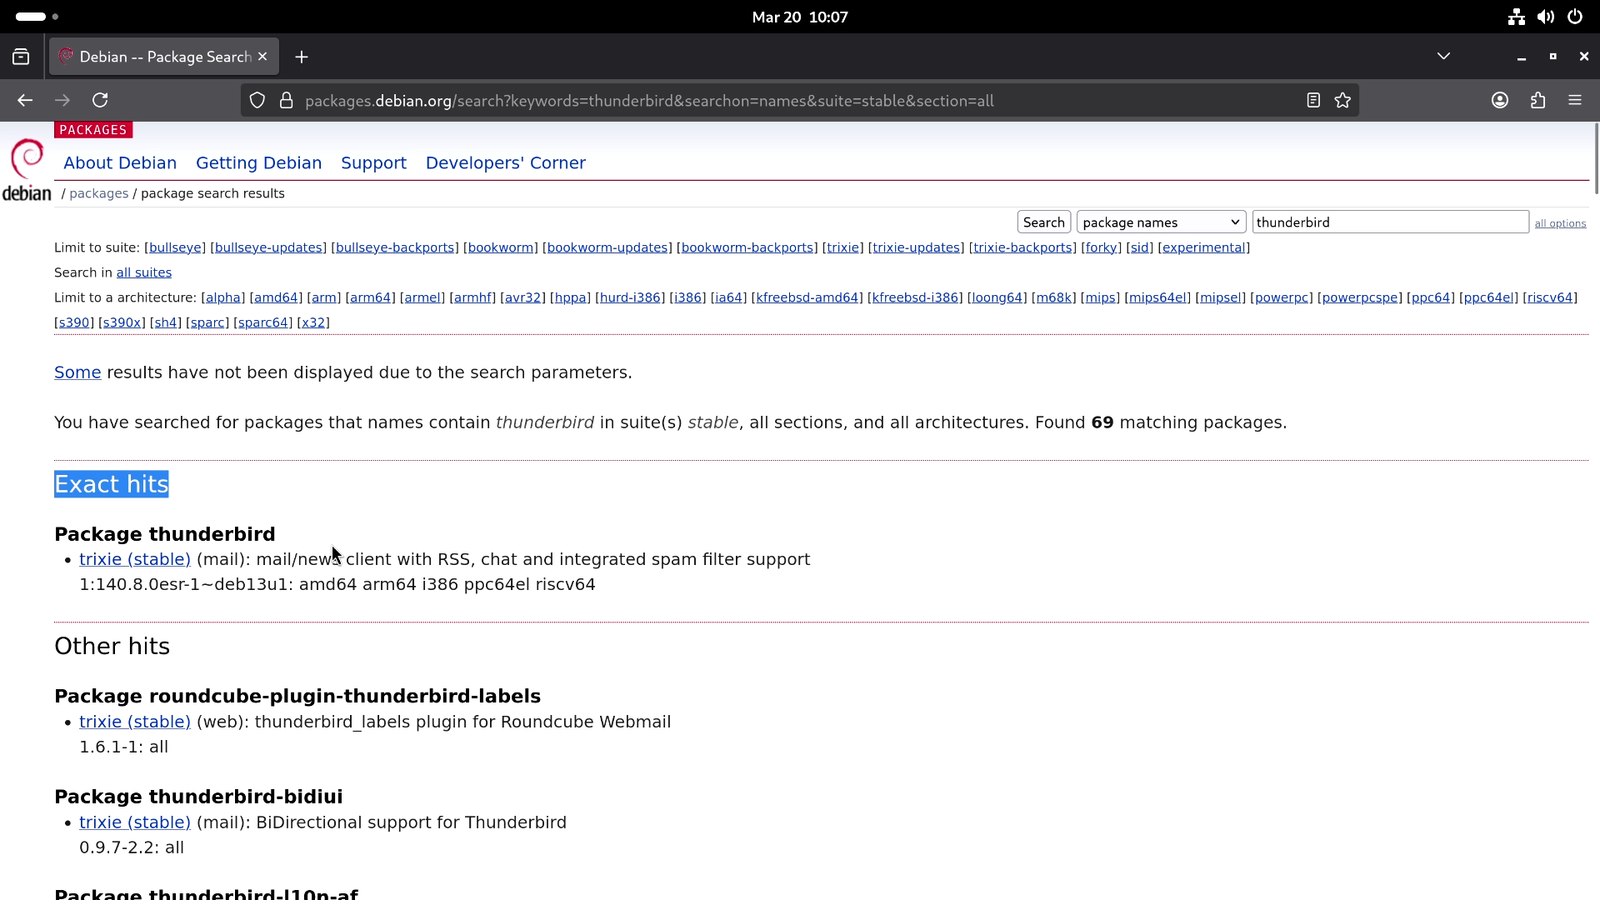Limit architecture to riscv64

pos(1550,298)
